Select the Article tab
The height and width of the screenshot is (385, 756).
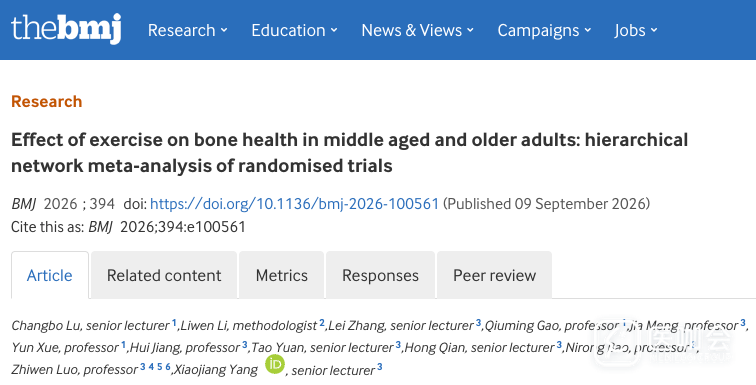(x=50, y=275)
